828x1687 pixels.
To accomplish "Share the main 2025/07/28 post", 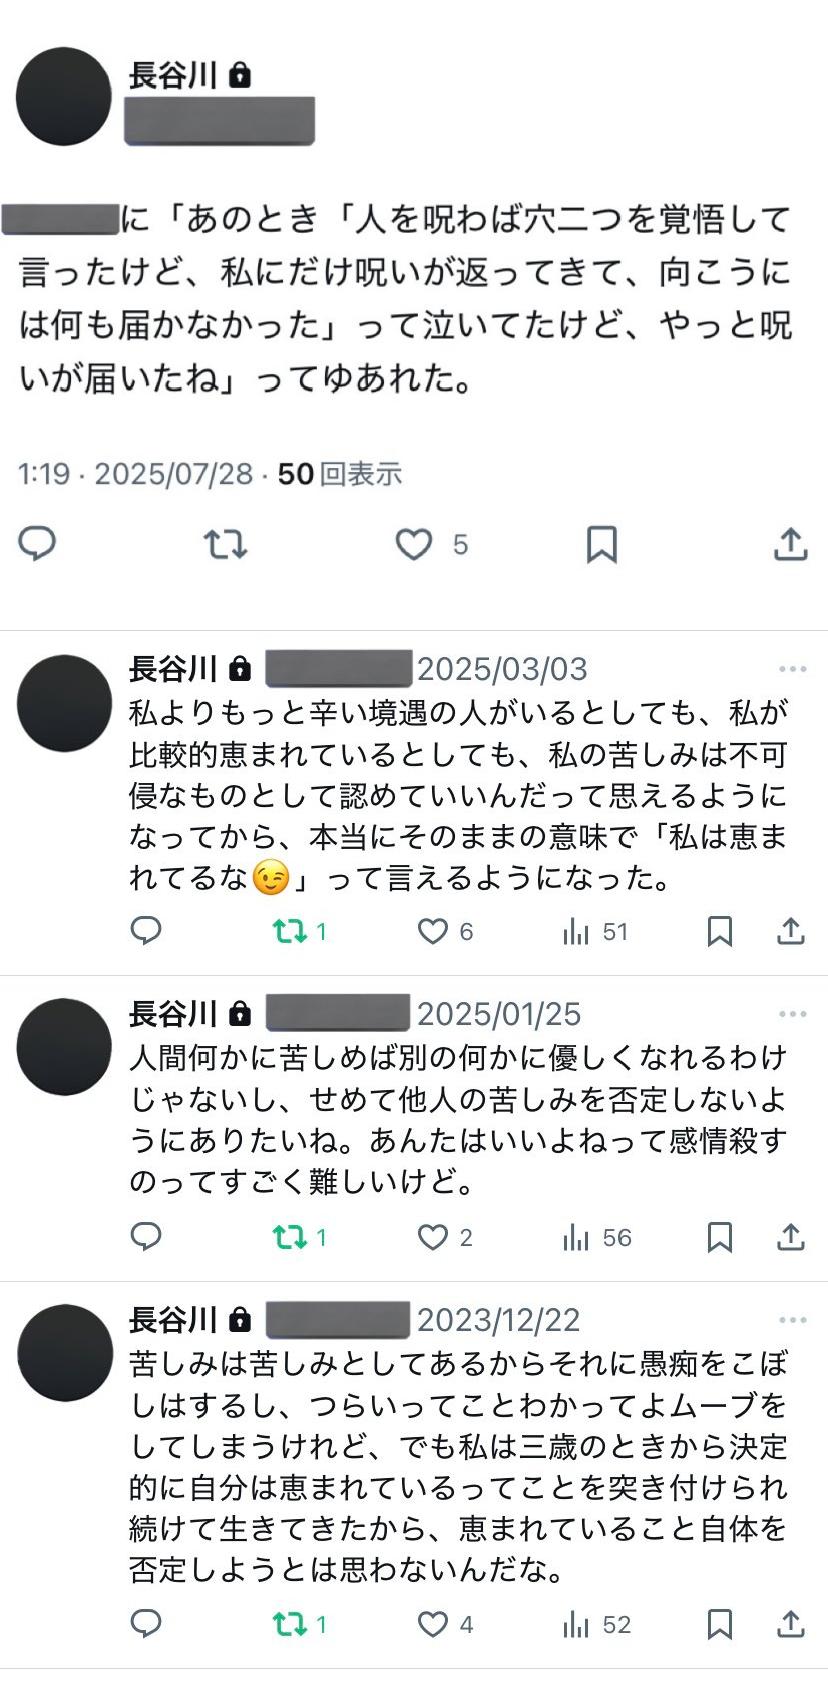I will click(790, 544).
